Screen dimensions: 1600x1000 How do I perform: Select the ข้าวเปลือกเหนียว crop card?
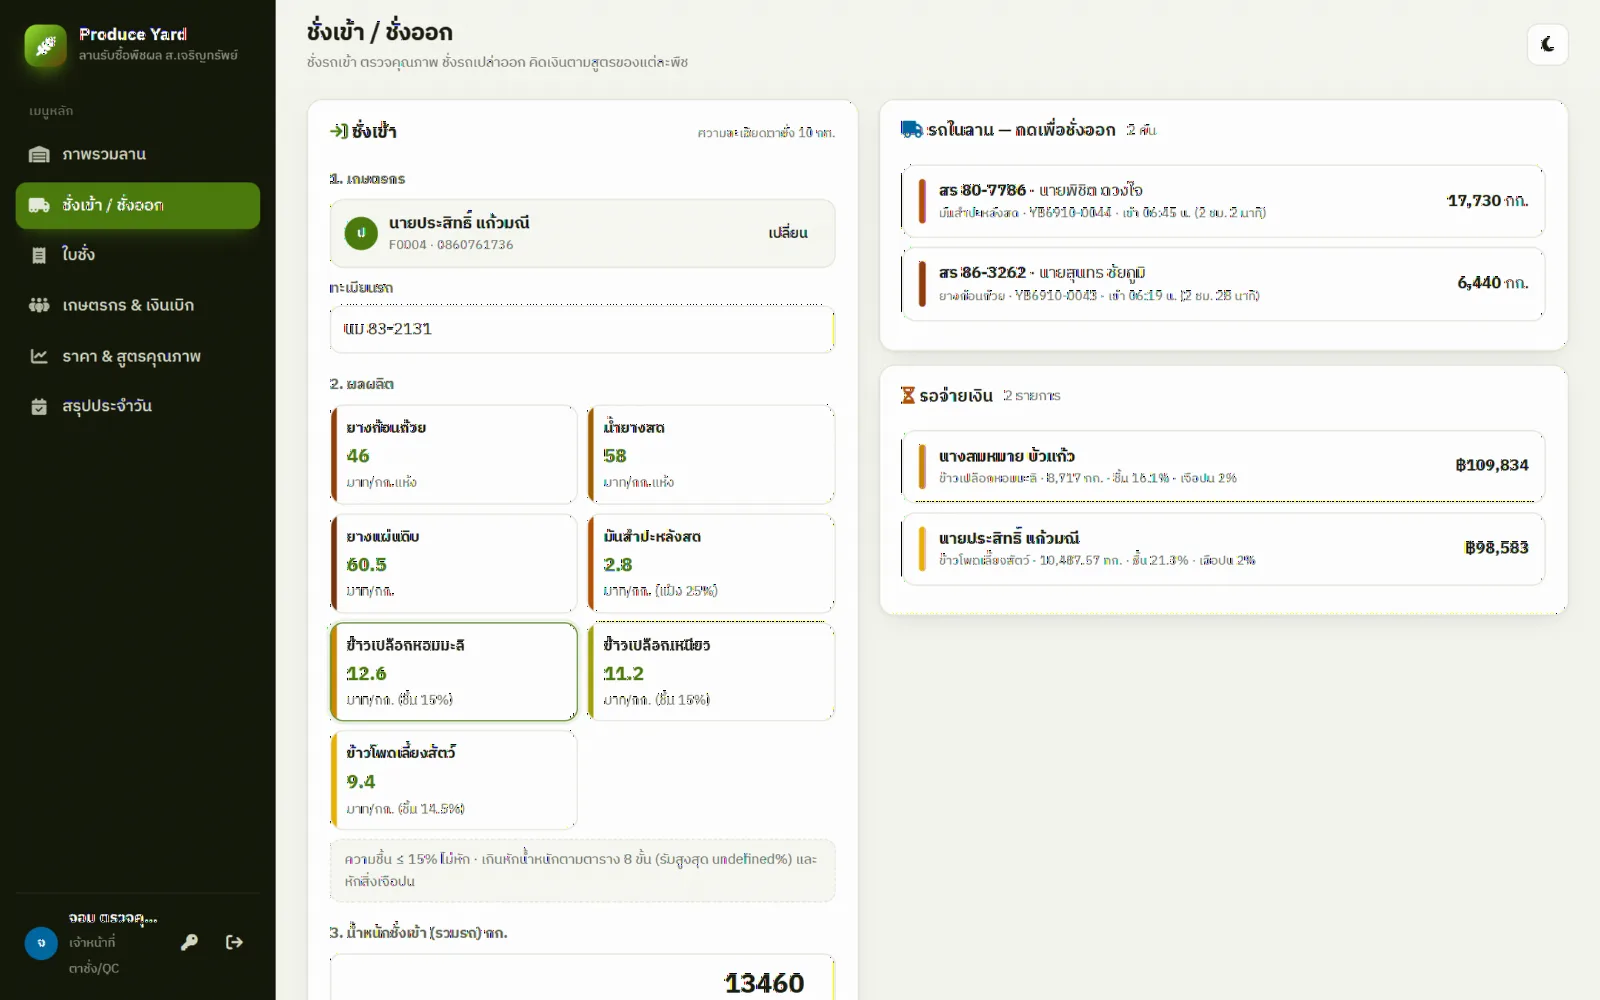tap(710, 671)
